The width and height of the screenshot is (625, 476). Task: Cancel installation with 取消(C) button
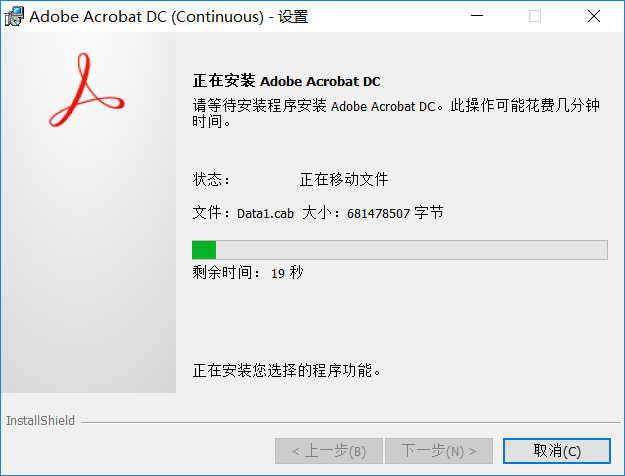(556, 451)
